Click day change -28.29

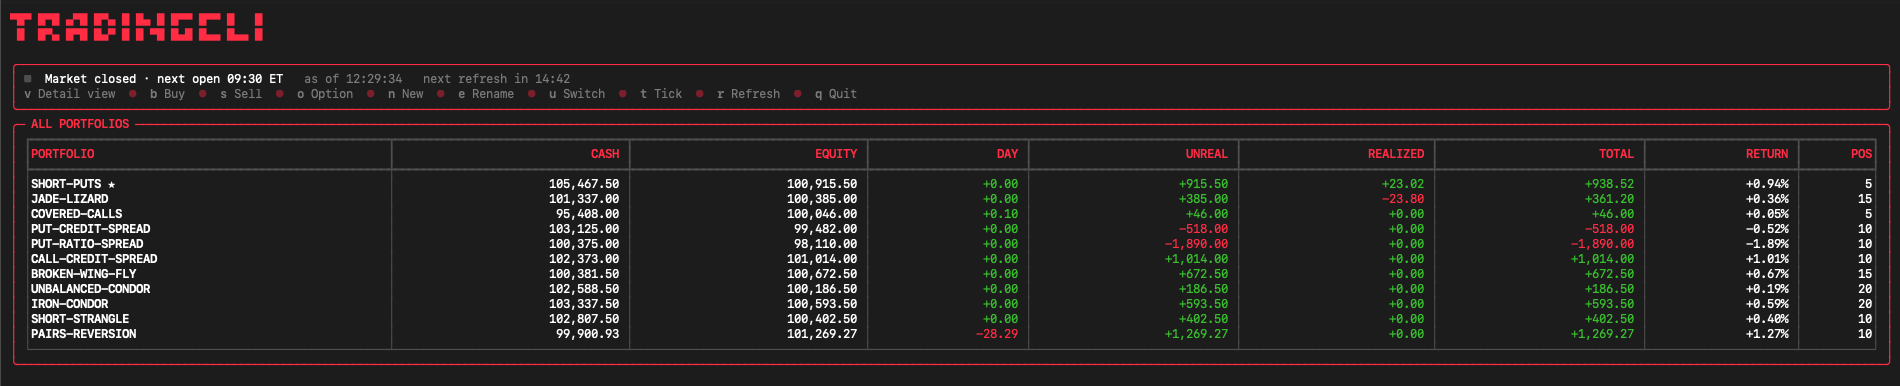997,334
